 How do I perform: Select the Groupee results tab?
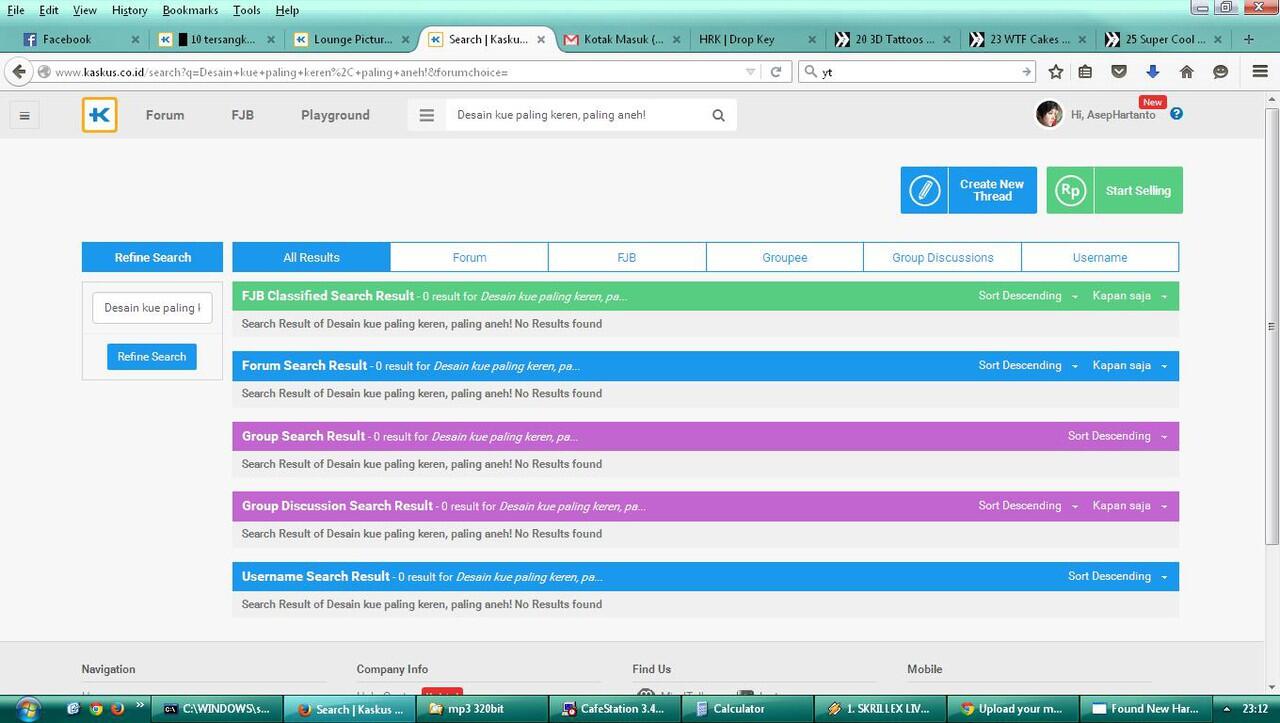pos(784,257)
